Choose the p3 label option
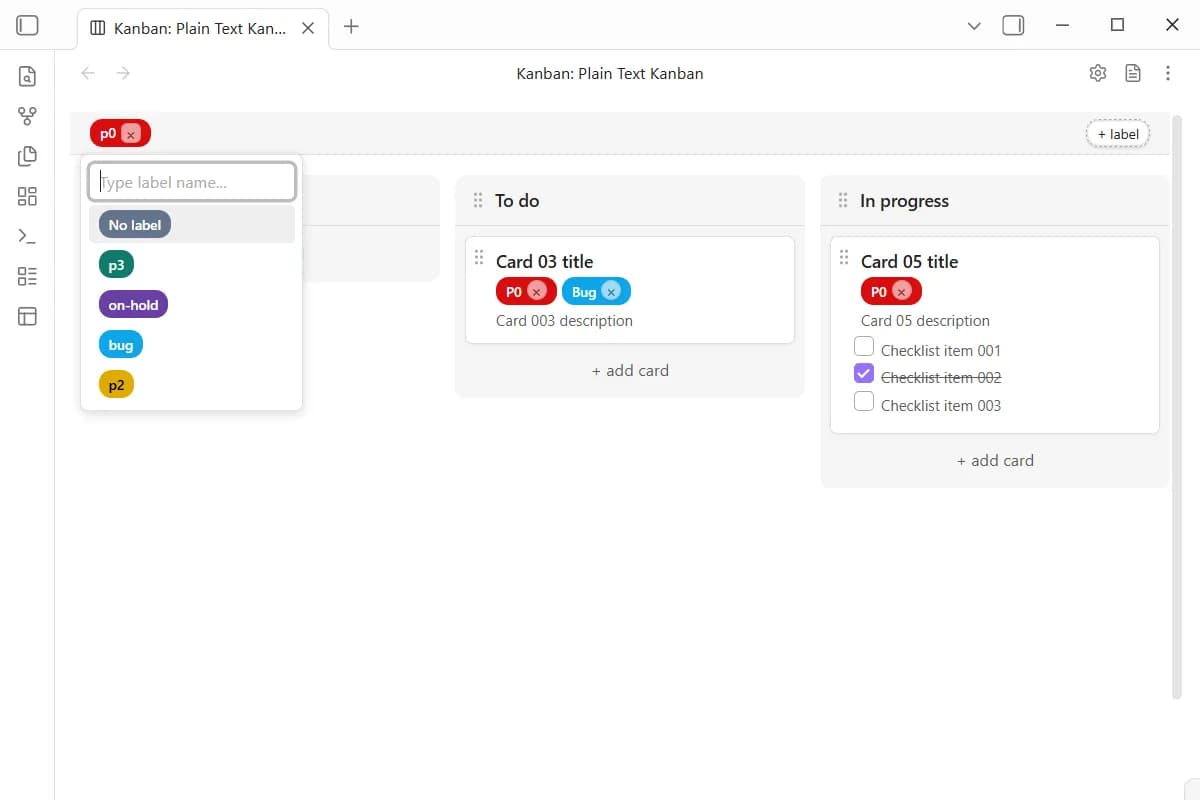This screenshot has height=800, width=1200. pos(116,265)
